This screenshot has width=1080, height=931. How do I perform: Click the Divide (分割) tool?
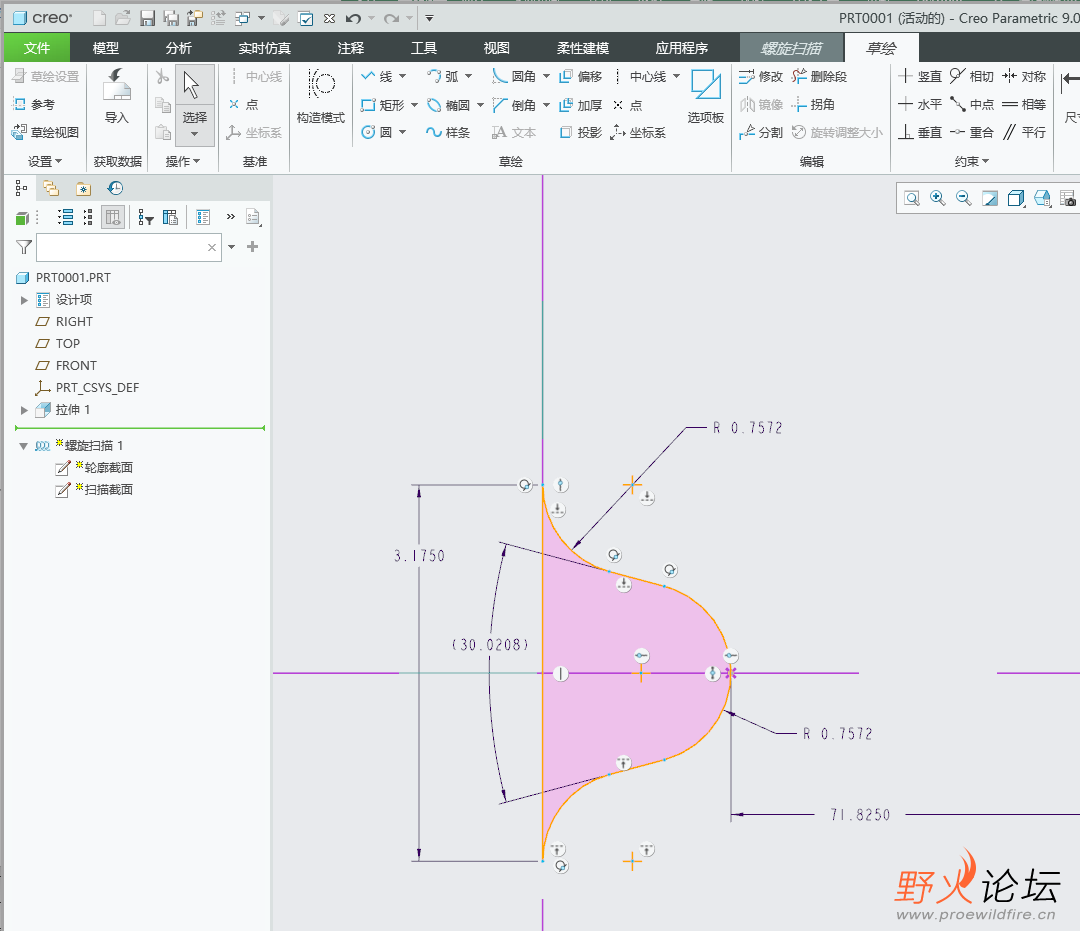(x=761, y=132)
